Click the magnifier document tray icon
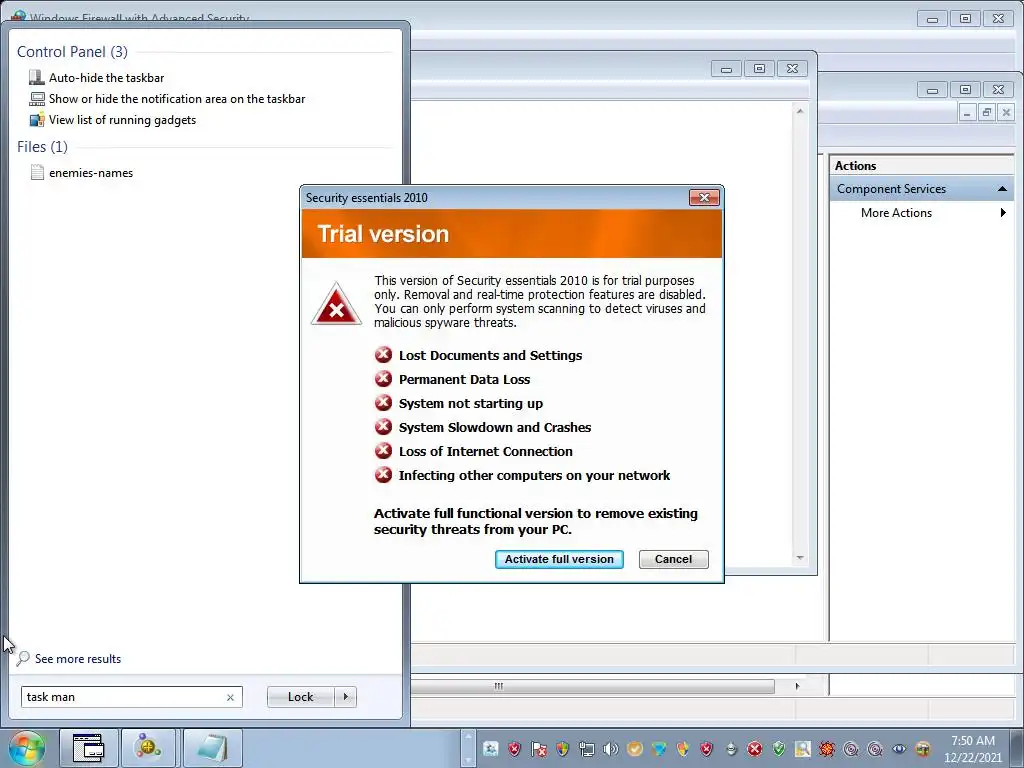 pos(803,749)
